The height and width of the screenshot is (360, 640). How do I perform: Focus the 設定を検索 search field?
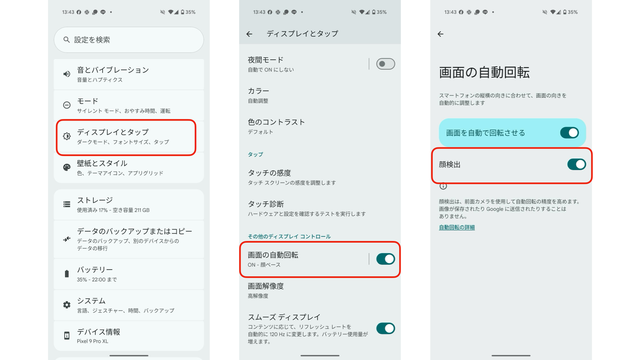tap(129, 40)
